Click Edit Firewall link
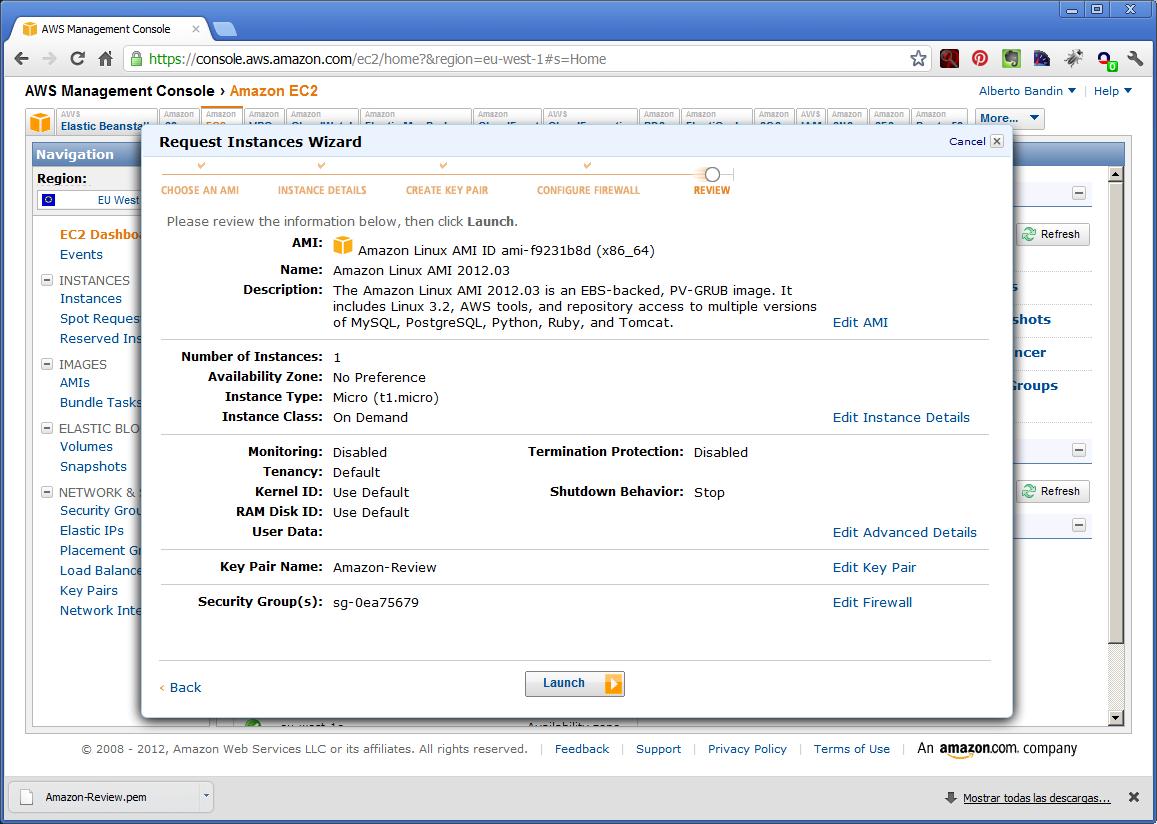 click(872, 603)
